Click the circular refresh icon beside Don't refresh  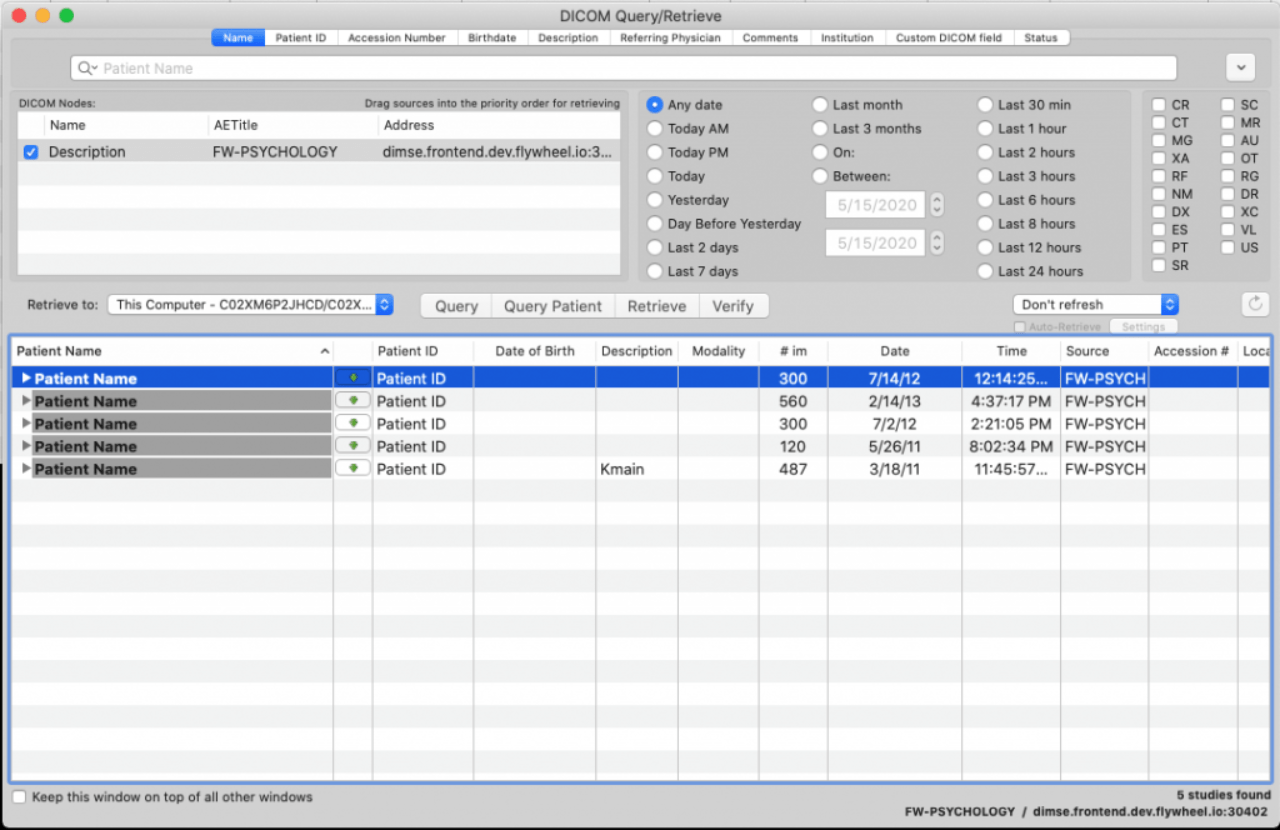[x=1255, y=304]
